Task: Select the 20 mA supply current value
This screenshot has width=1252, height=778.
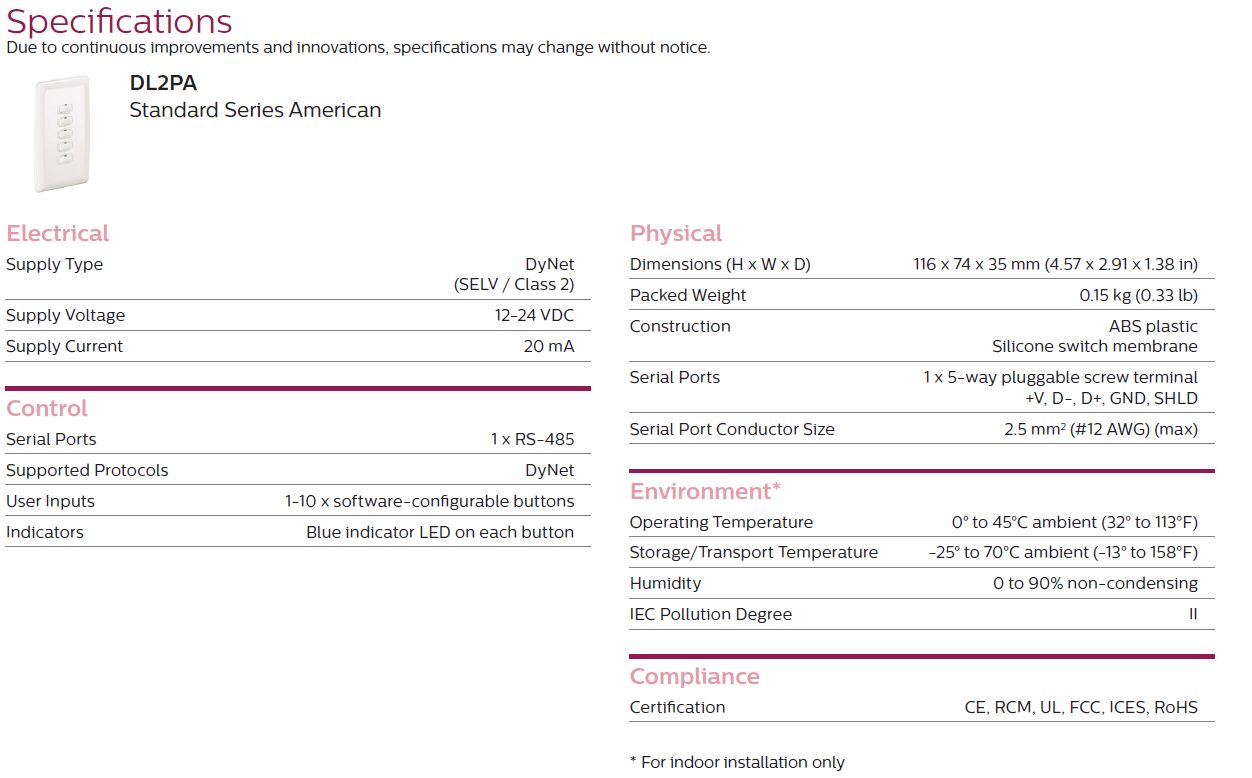Action: [549, 346]
